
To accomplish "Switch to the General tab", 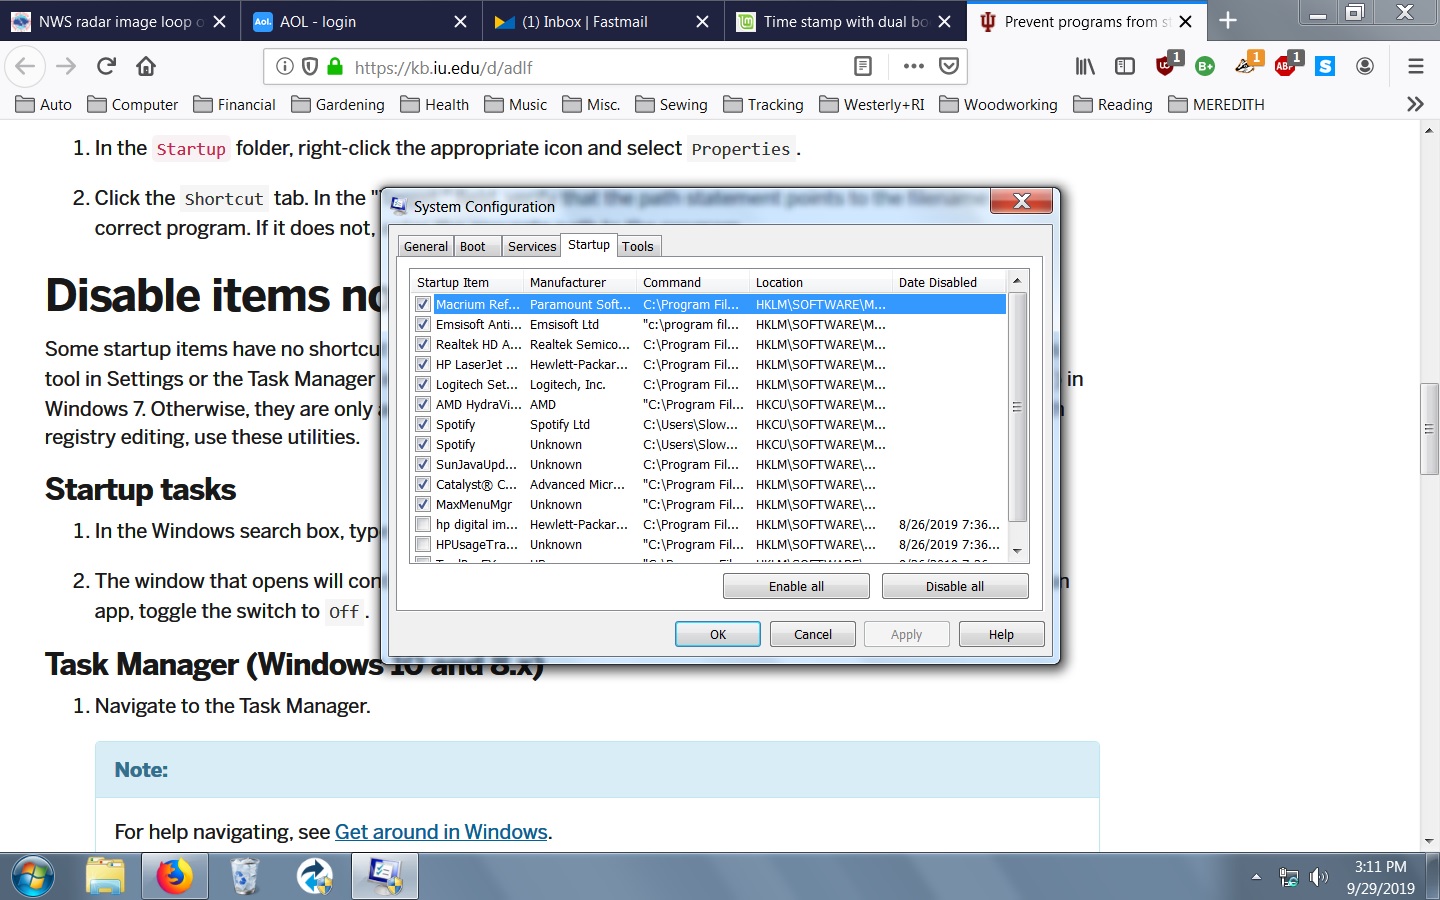I will click(426, 246).
